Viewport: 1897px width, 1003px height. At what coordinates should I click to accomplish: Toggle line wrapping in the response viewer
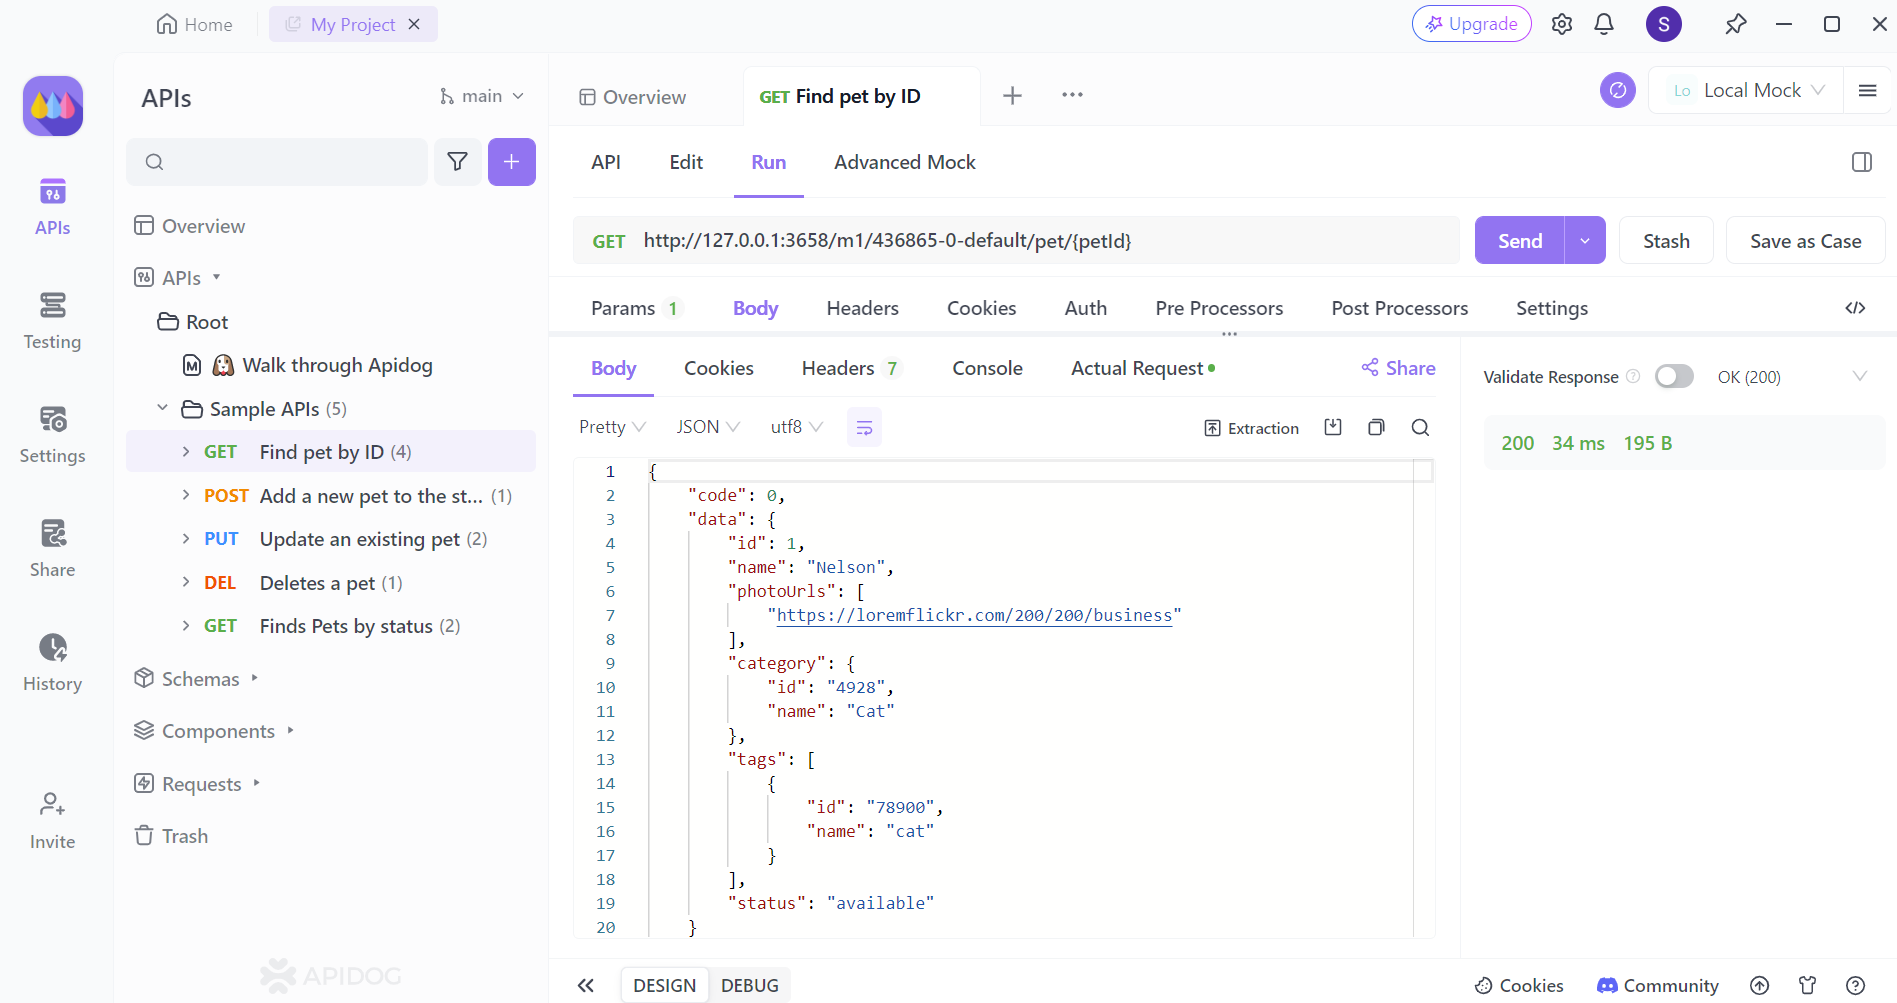click(x=864, y=426)
